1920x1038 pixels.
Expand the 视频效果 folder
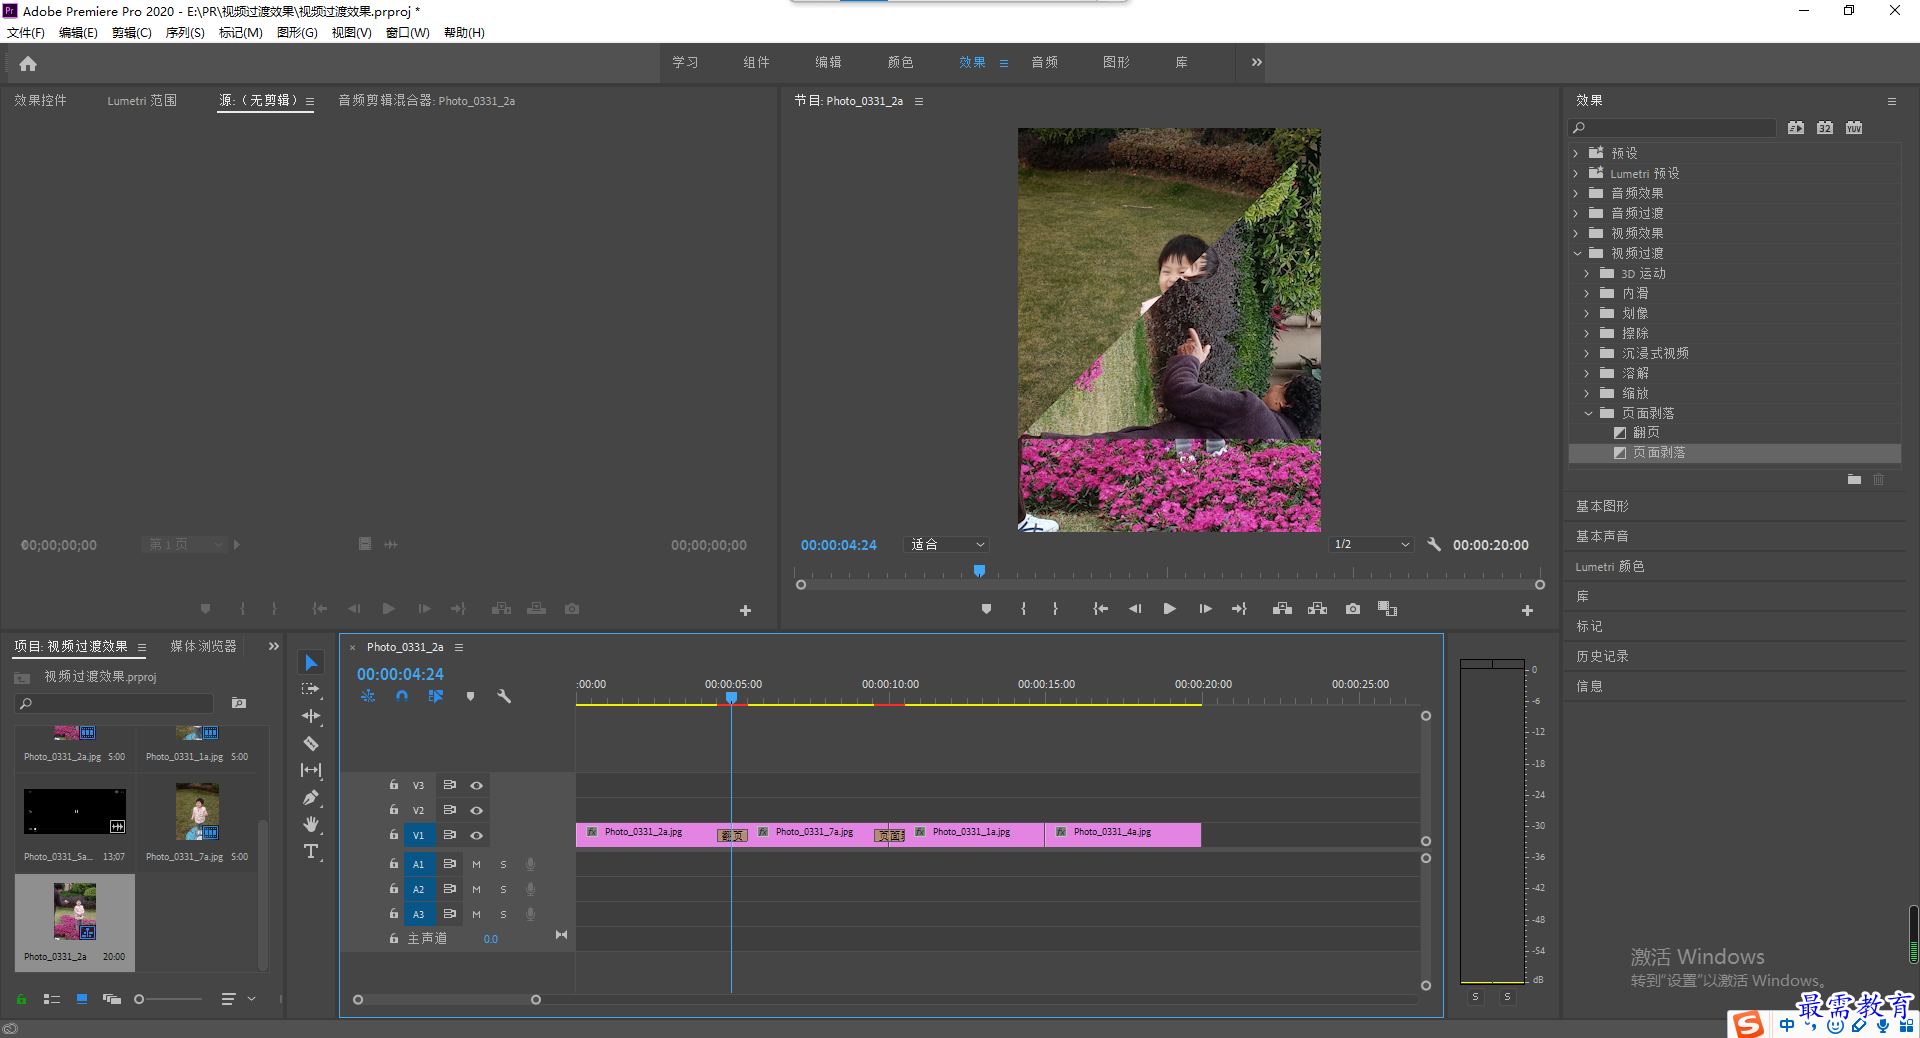pyautogui.click(x=1576, y=234)
